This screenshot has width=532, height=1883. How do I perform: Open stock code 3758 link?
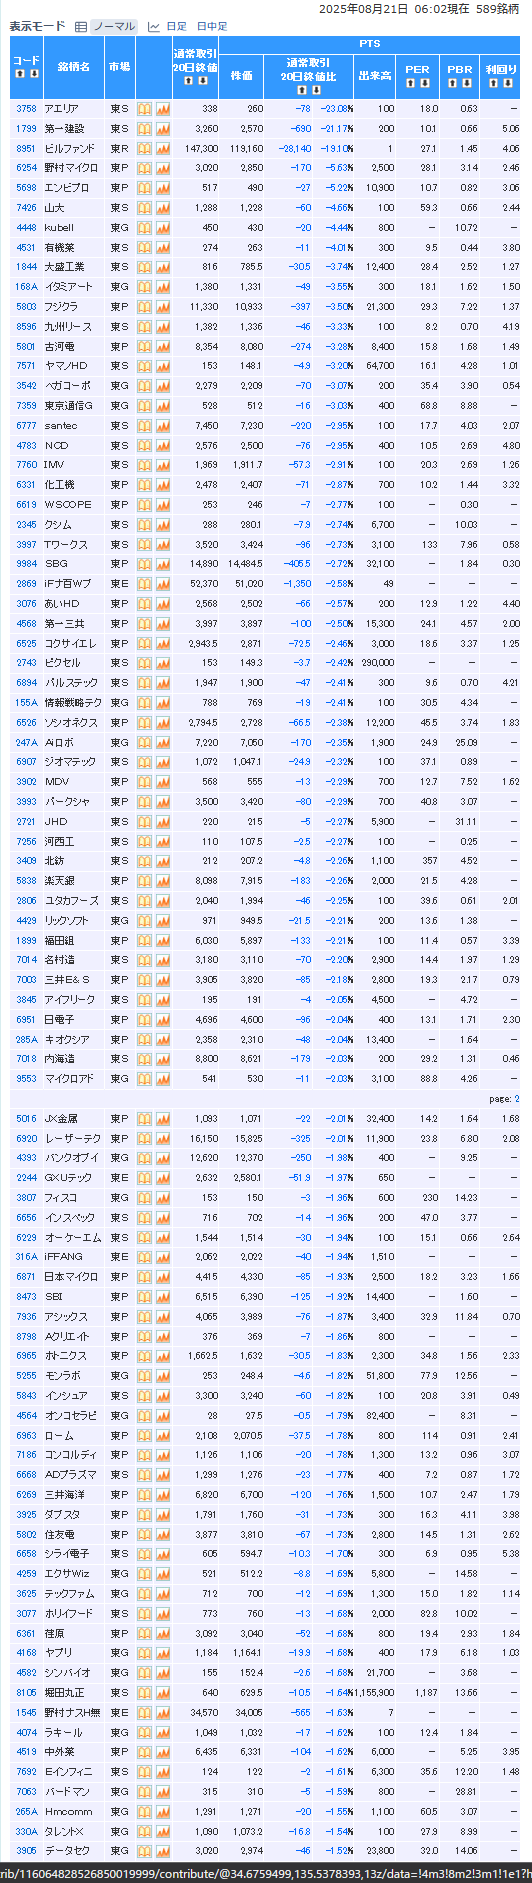click(26, 109)
